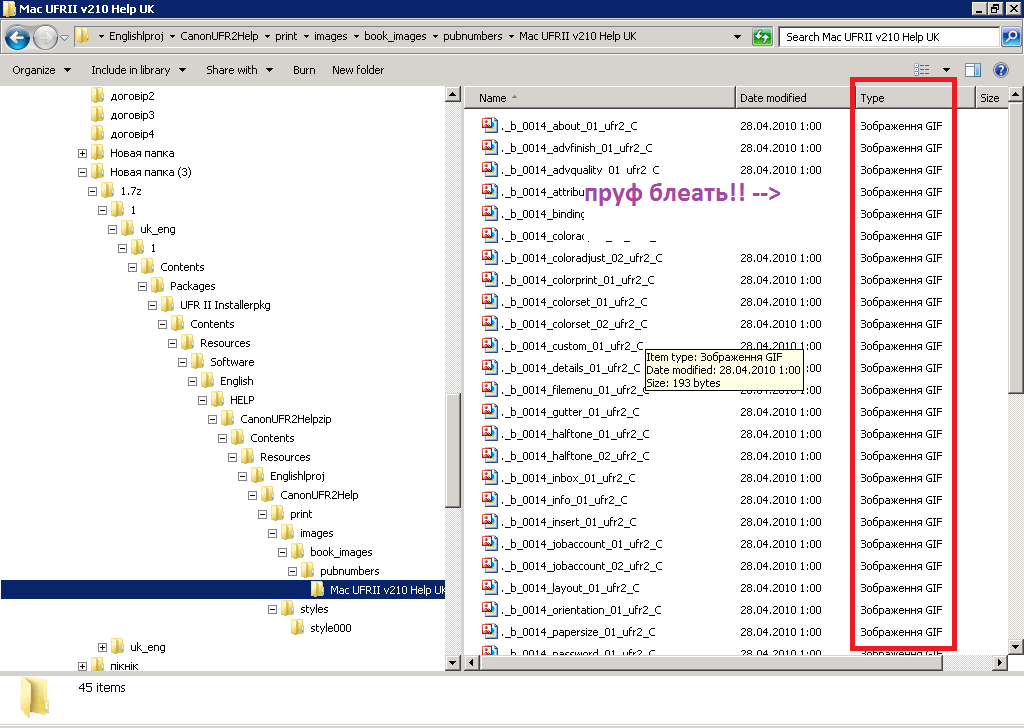Collapse the styles tree node
This screenshot has height=728, width=1024.
(272, 609)
